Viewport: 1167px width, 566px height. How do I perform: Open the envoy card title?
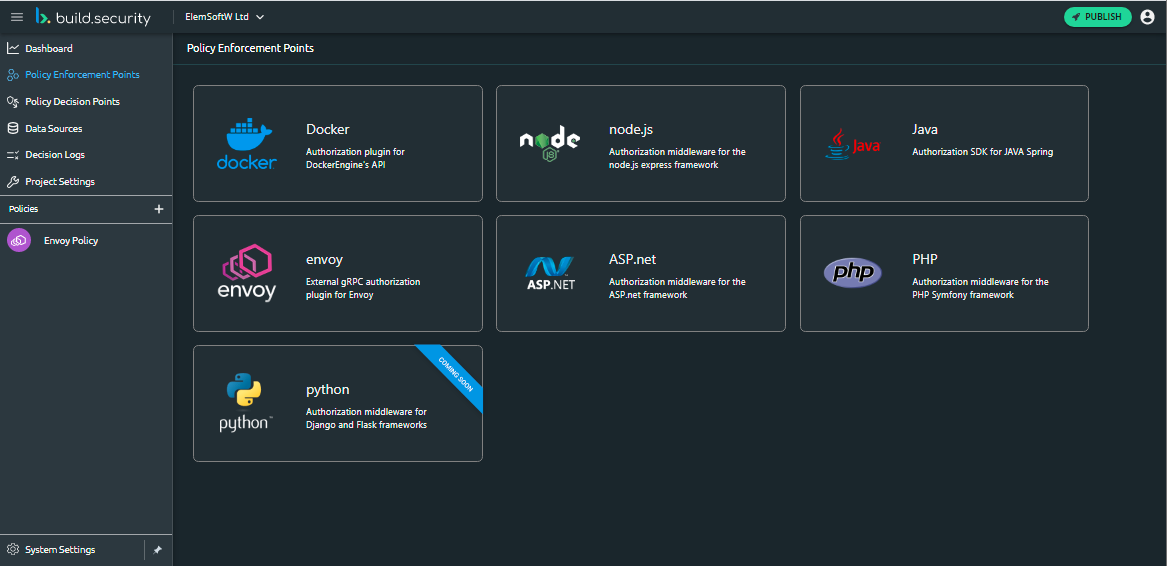[x=324, y=260]
